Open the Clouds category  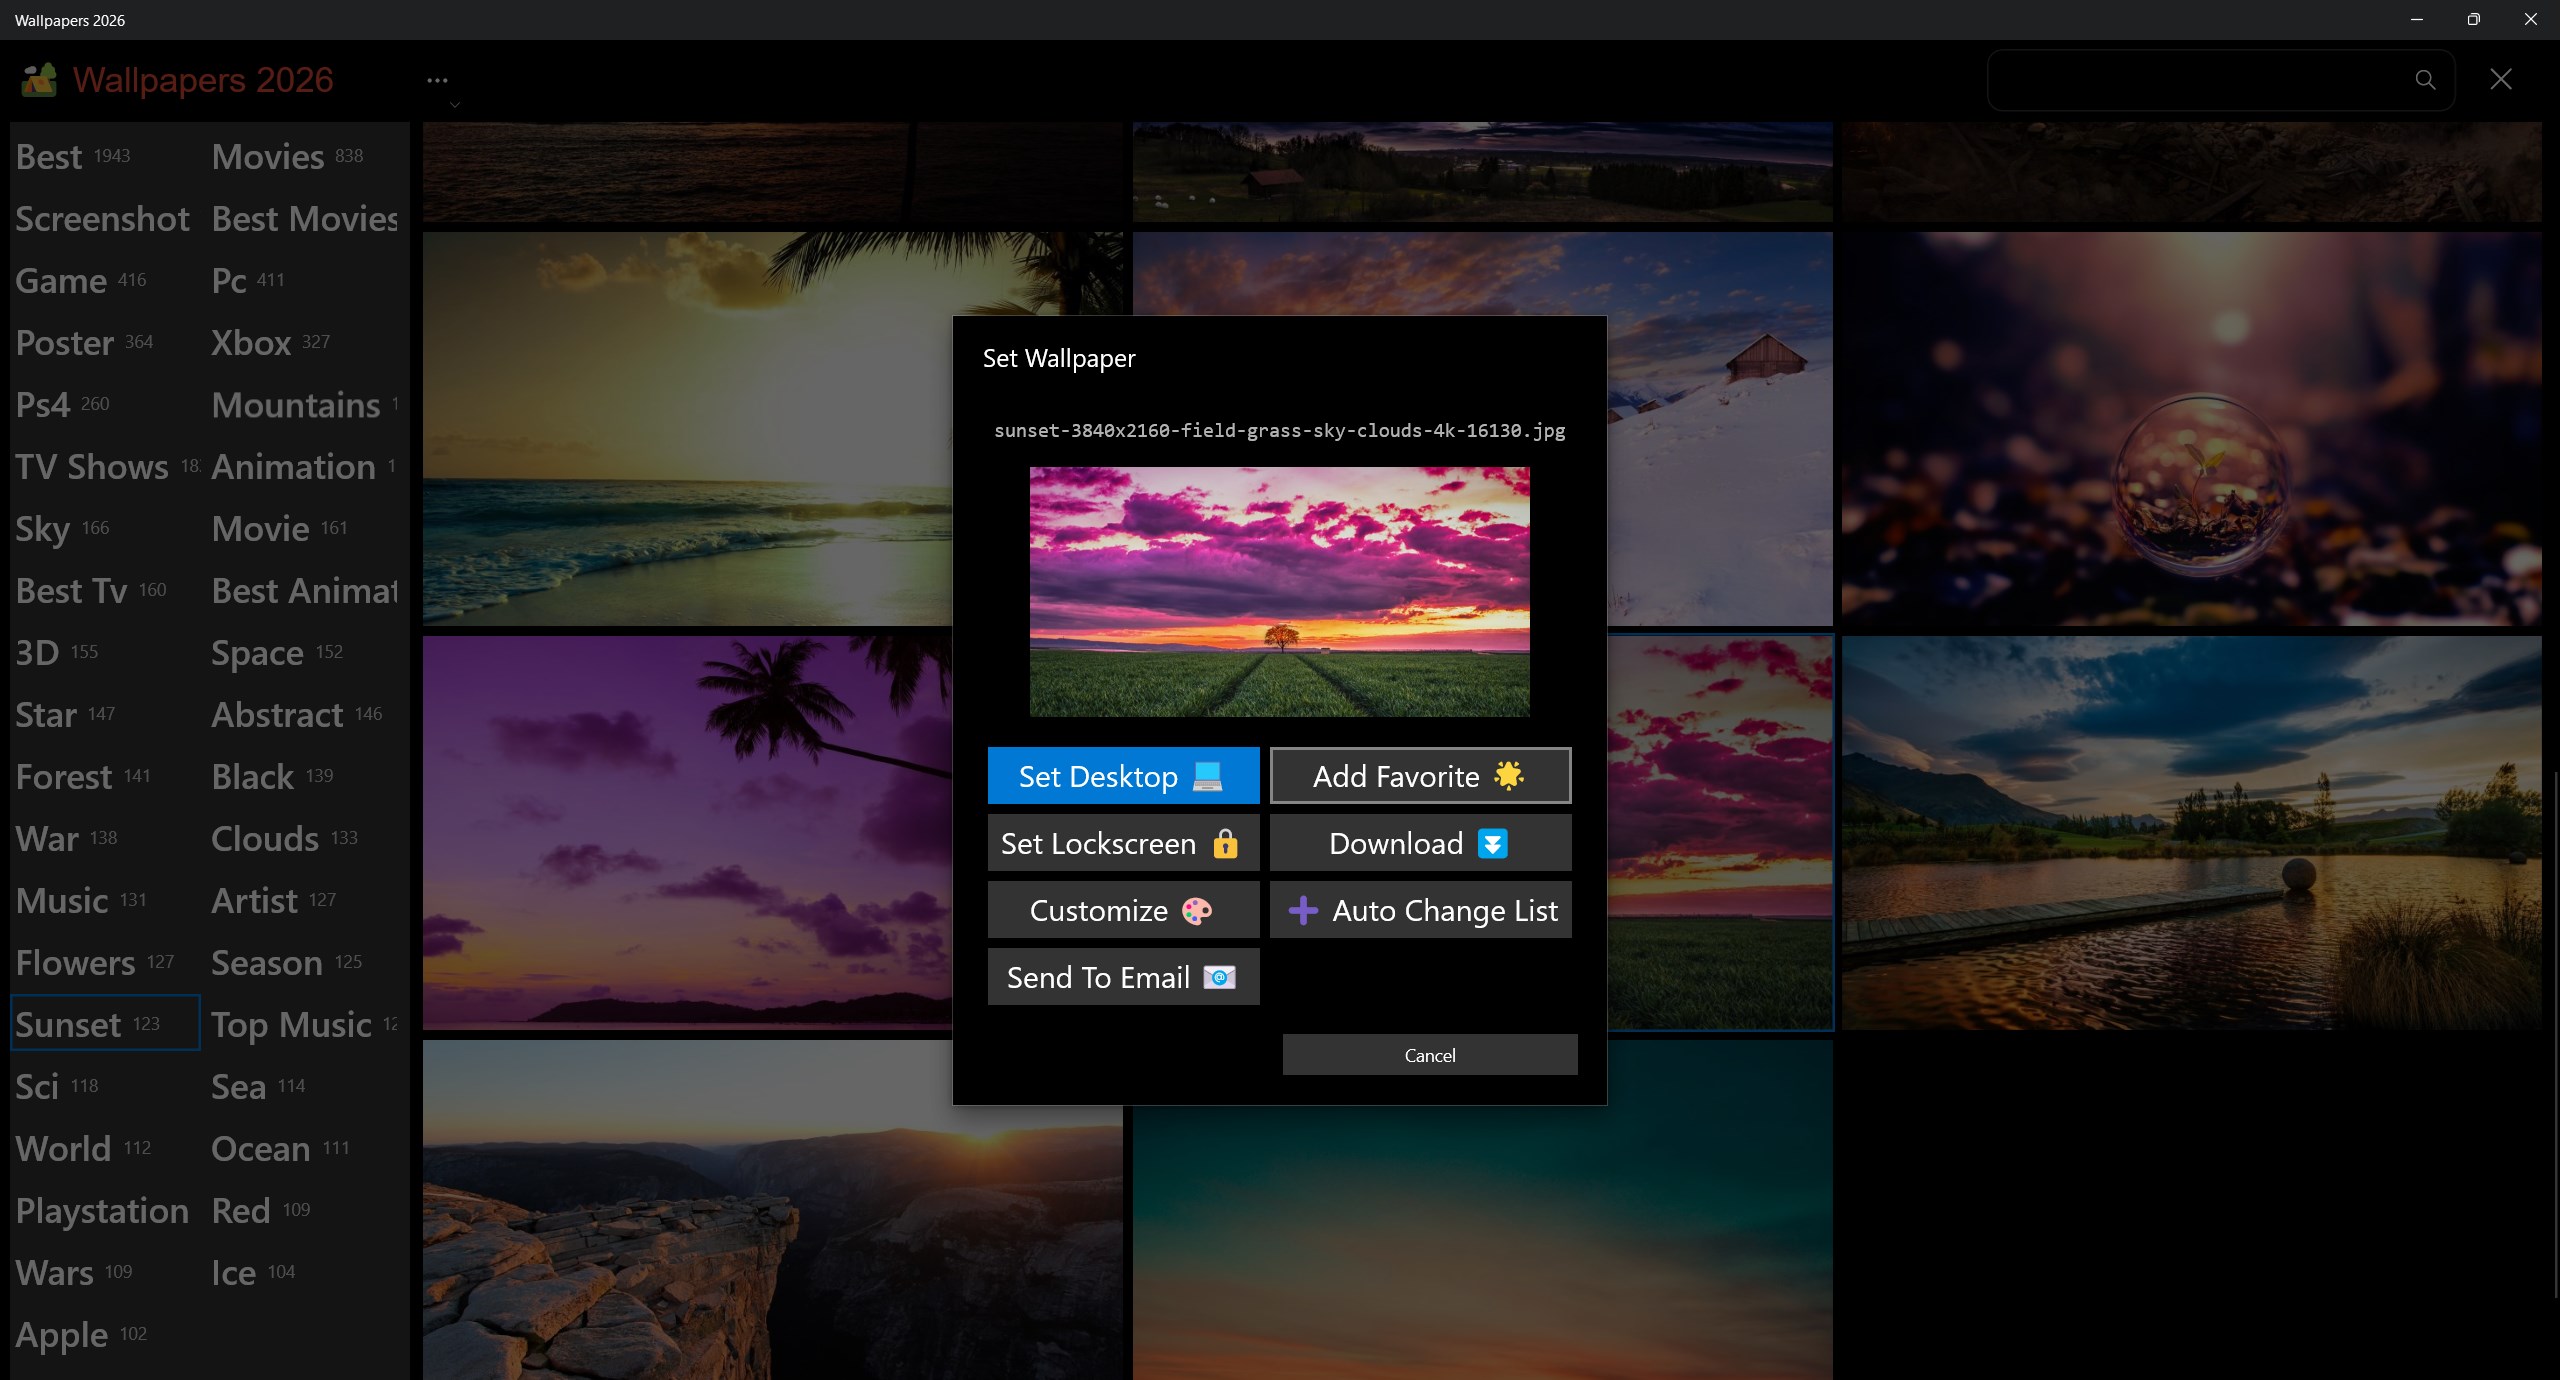pyautogui.click(x=284, y=839)
